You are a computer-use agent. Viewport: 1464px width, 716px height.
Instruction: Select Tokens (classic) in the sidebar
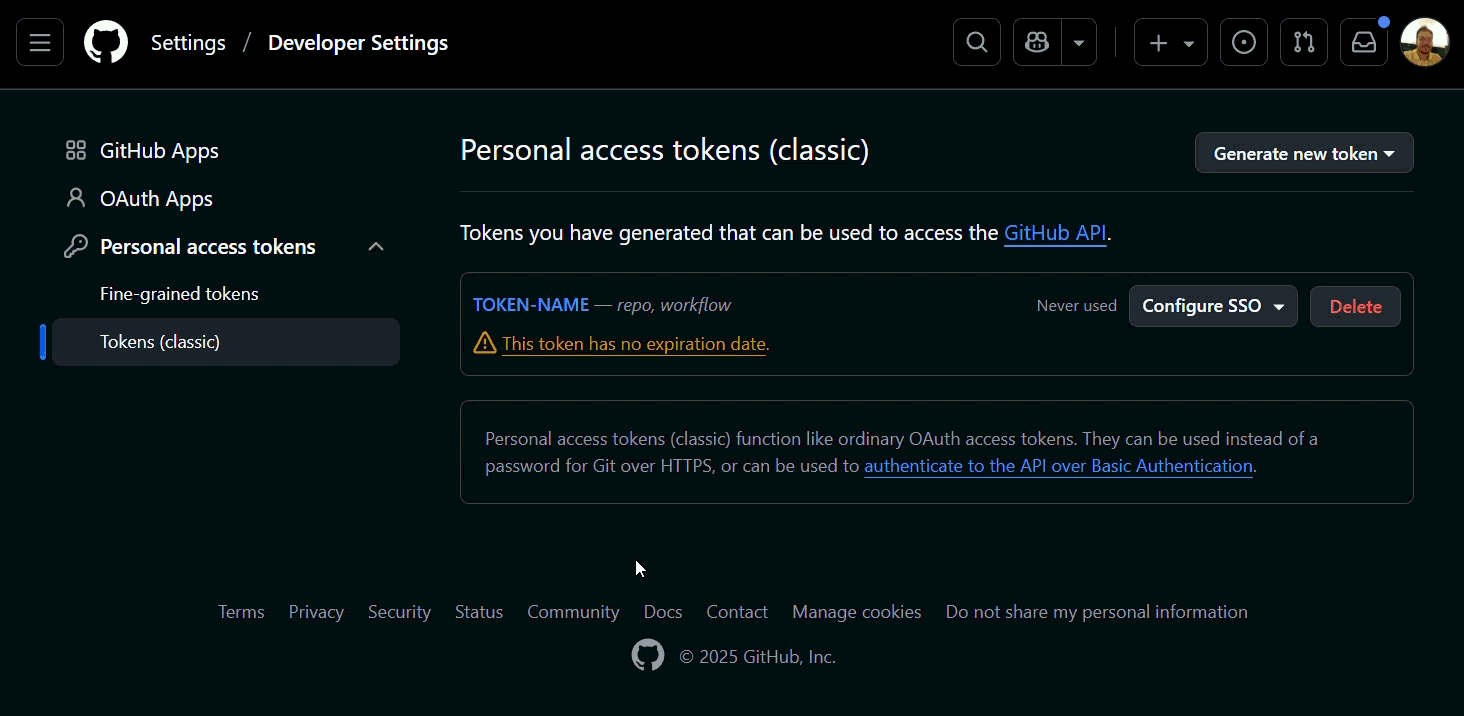pyautogui.click(x=159, y=341)
